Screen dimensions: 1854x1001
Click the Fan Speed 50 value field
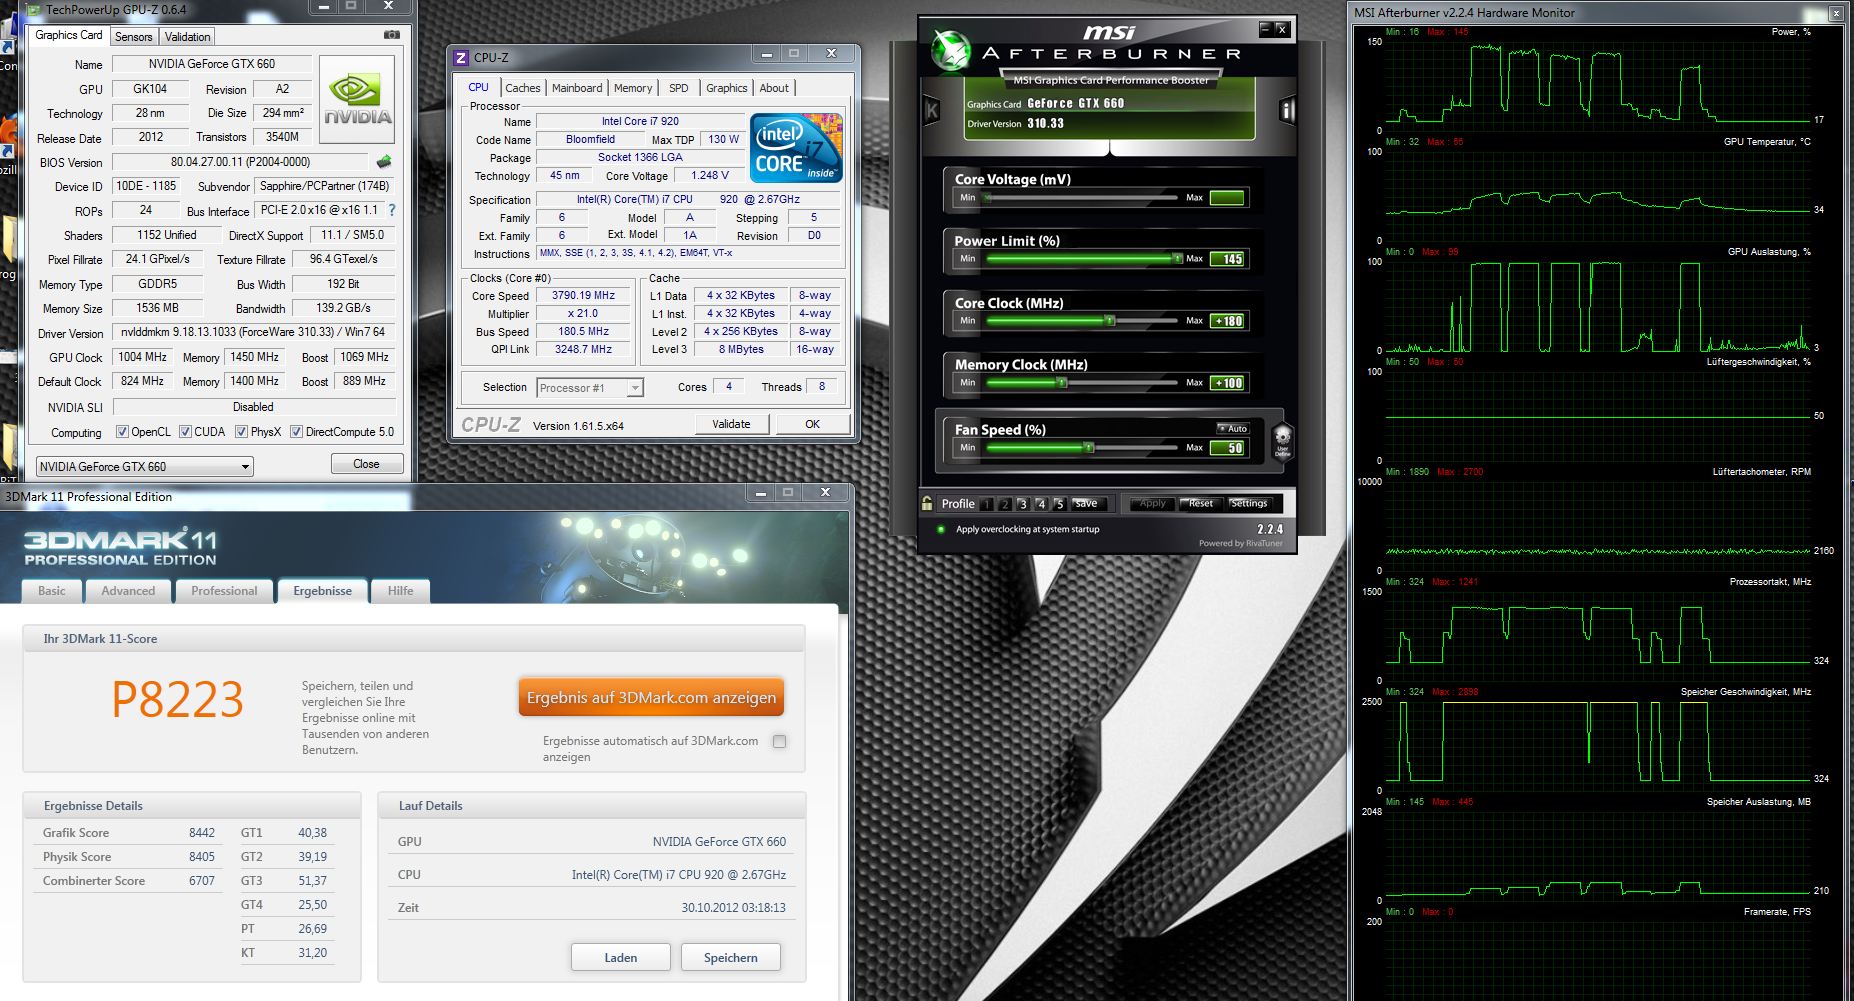click(1227, 448)
